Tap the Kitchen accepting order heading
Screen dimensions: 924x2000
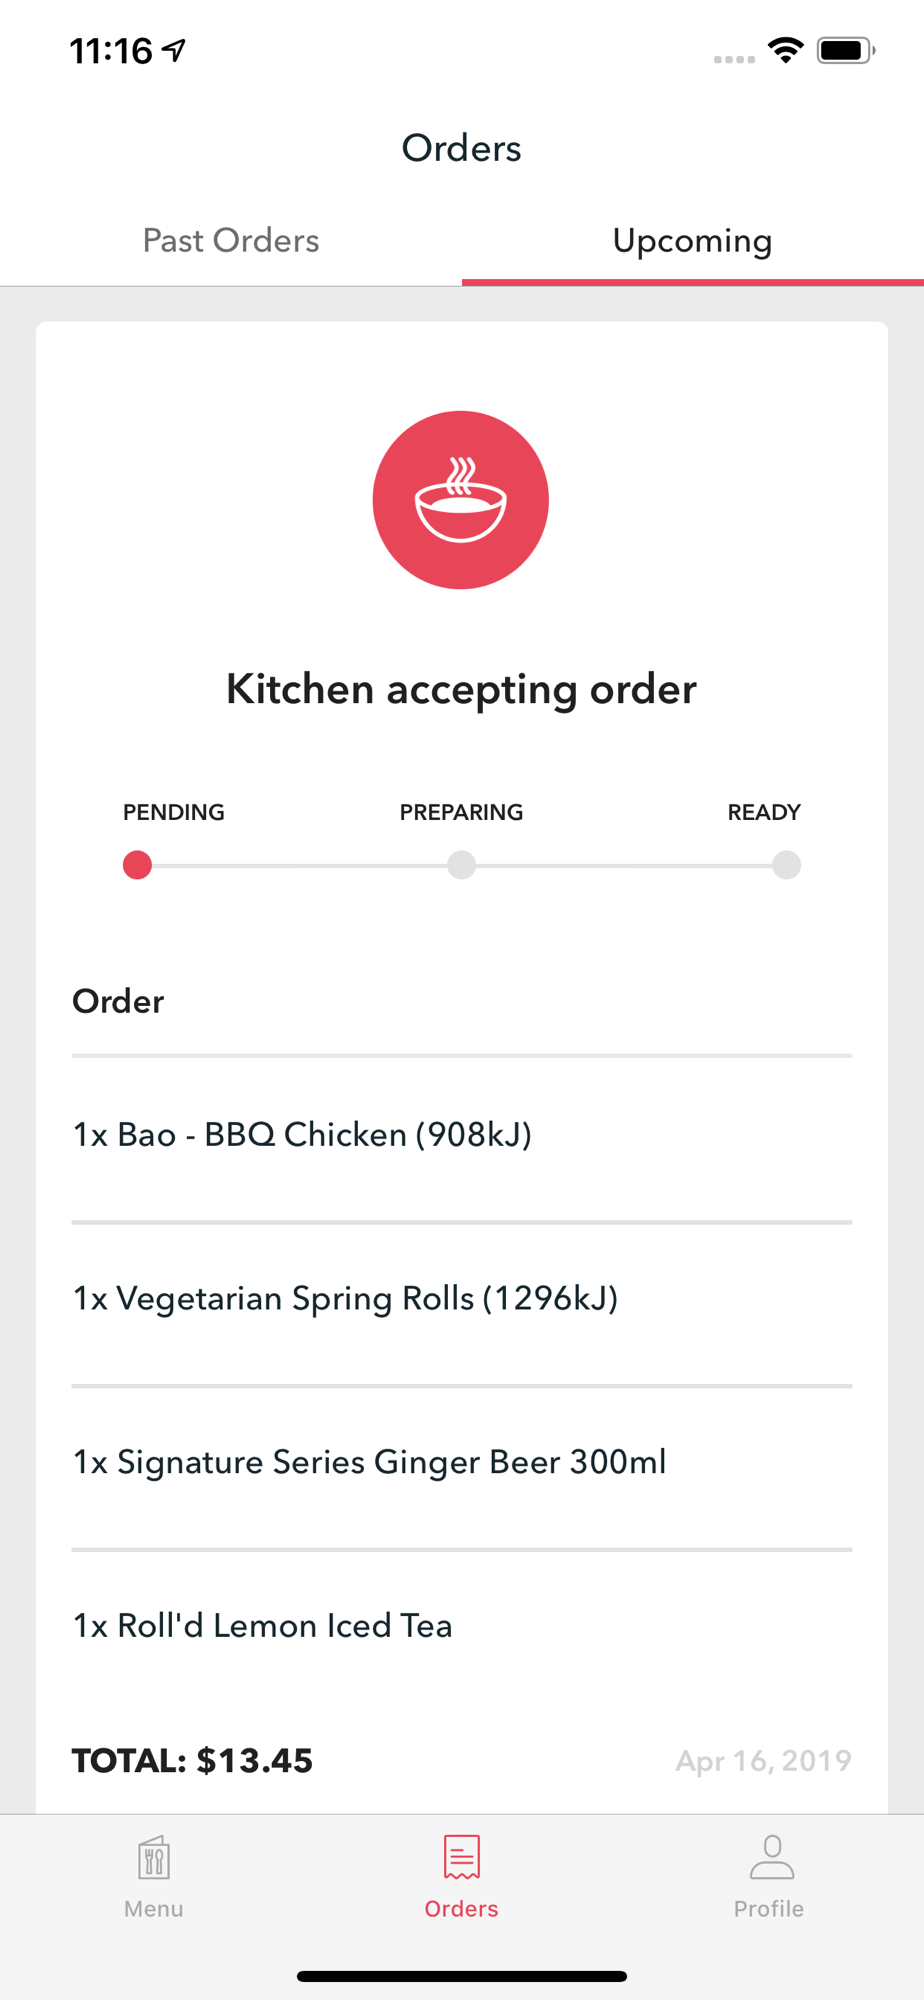click(x=461, y=690)
